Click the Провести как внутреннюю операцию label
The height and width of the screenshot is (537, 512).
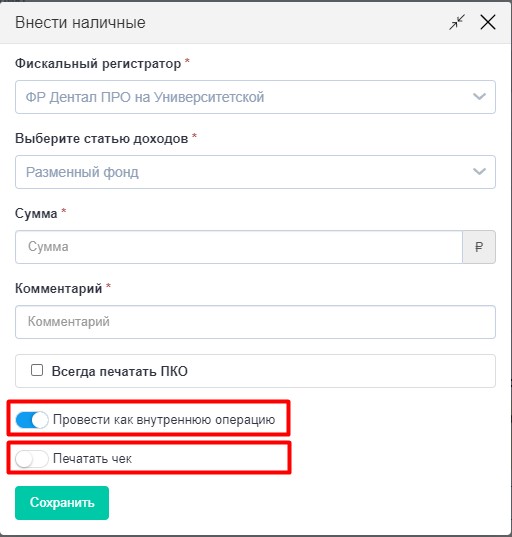164,420
